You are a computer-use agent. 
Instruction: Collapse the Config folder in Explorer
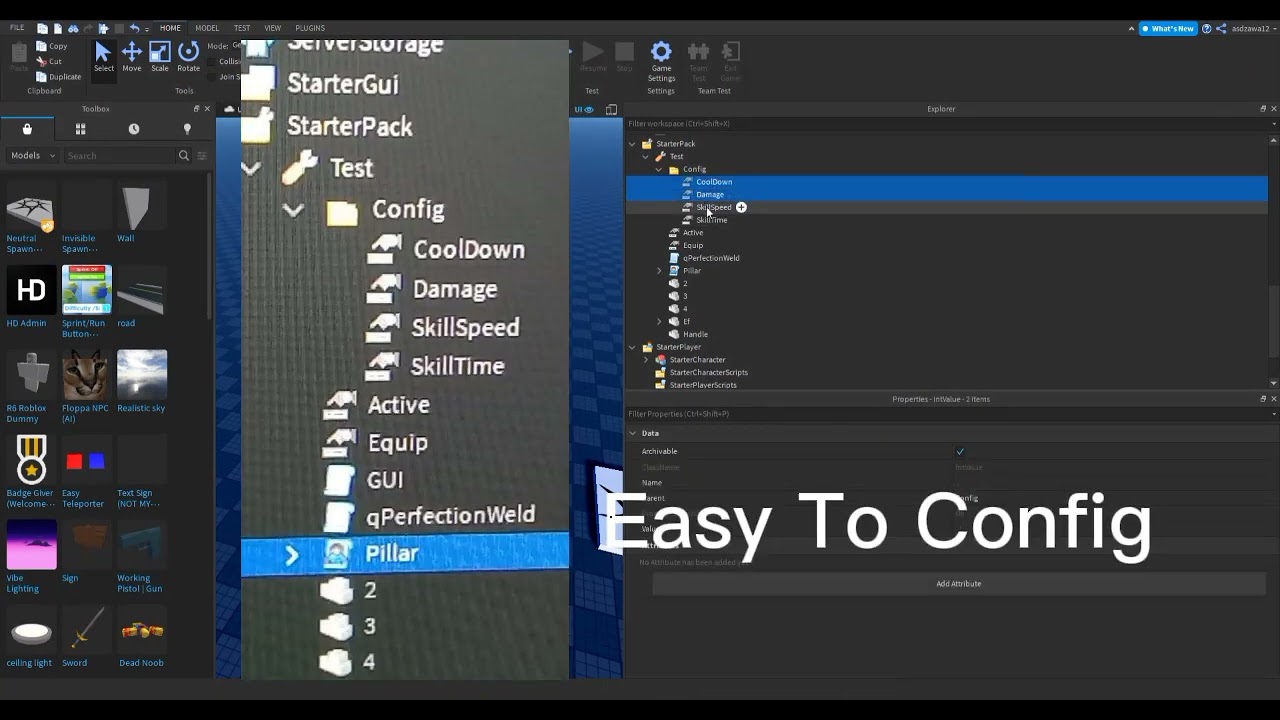pos(659,170)
